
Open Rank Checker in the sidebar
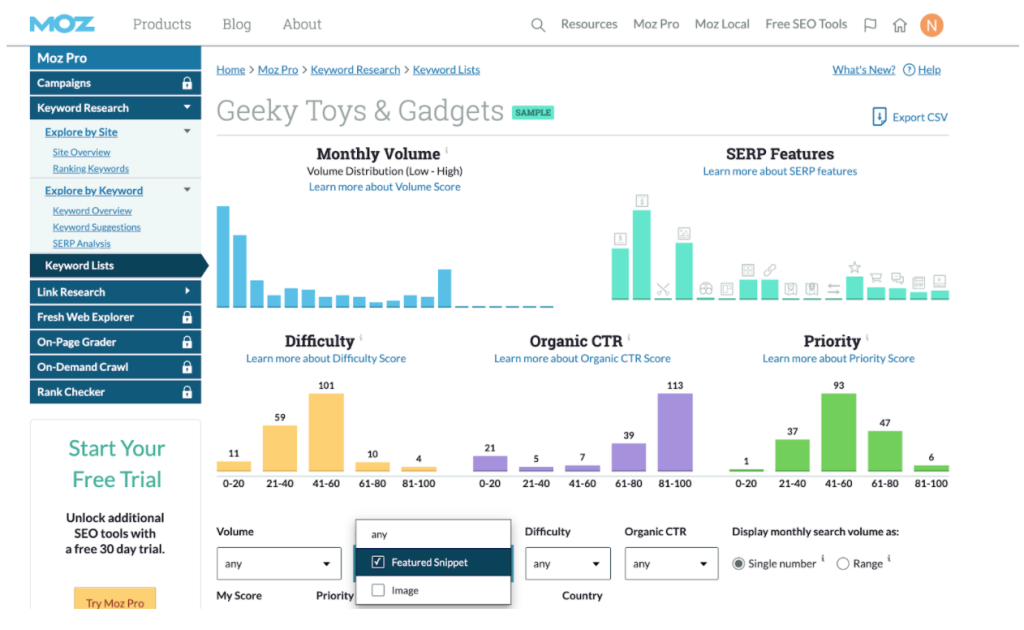coord(116,392)
